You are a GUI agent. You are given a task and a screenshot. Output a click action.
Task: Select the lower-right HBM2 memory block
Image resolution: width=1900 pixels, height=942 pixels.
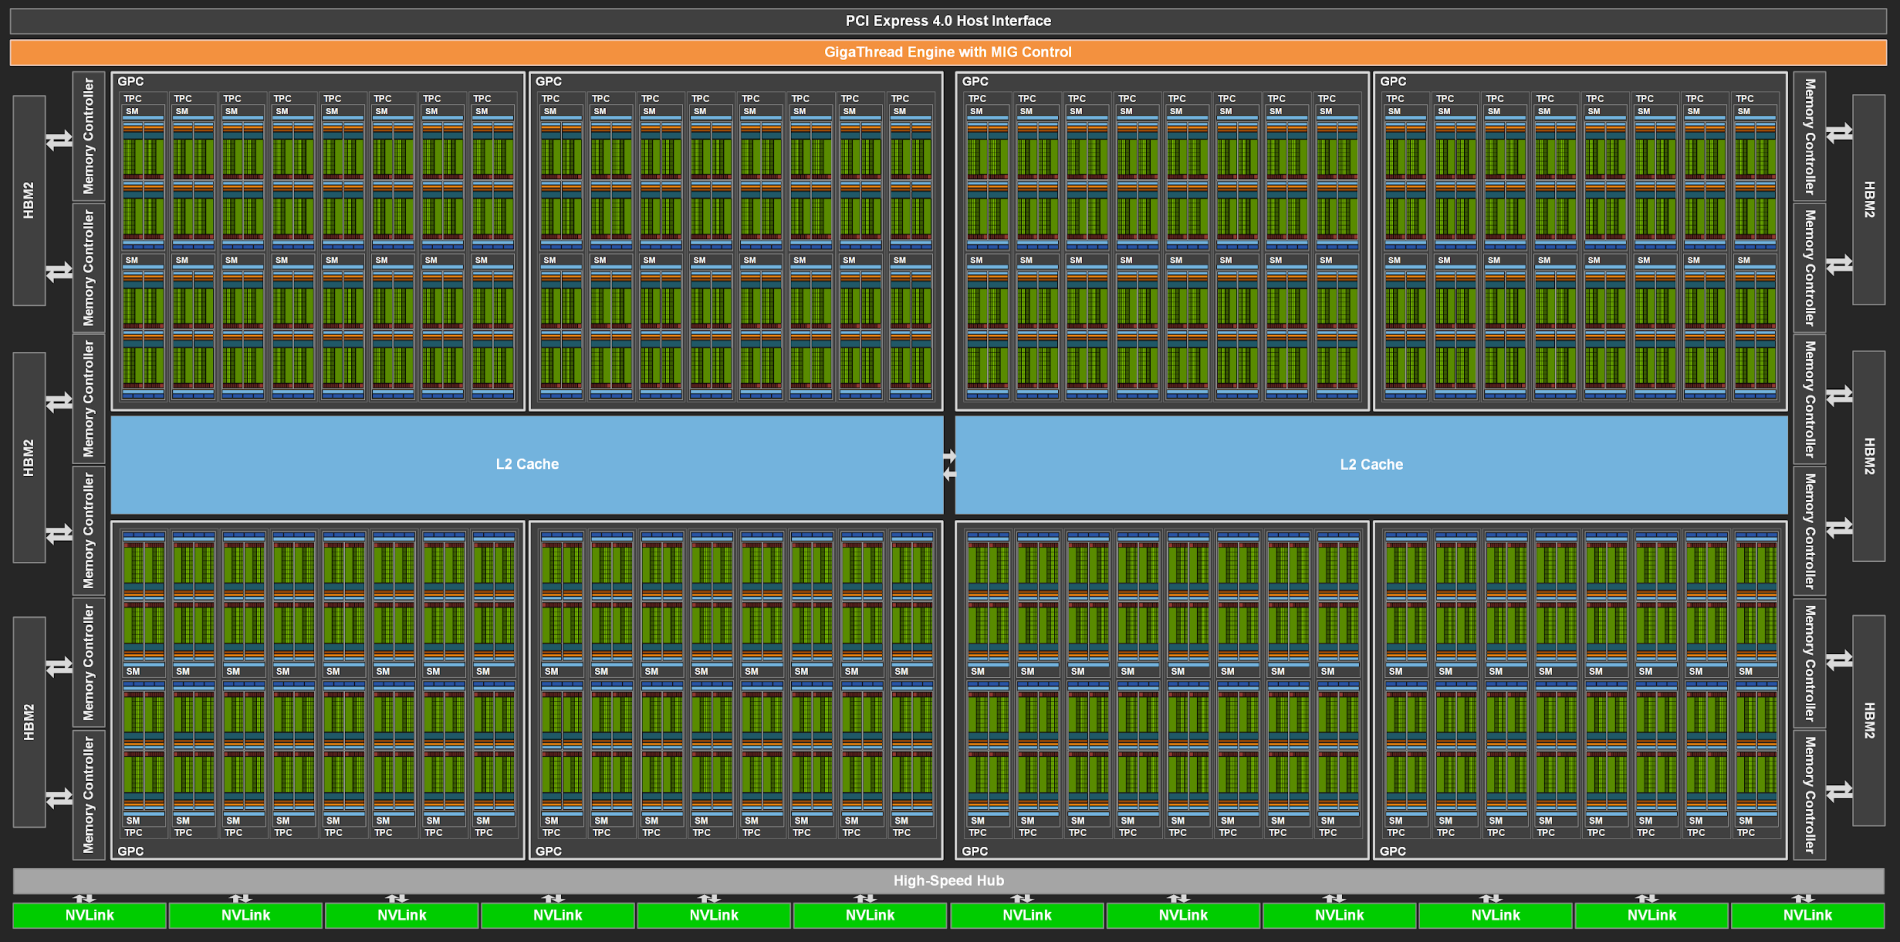1869,721
